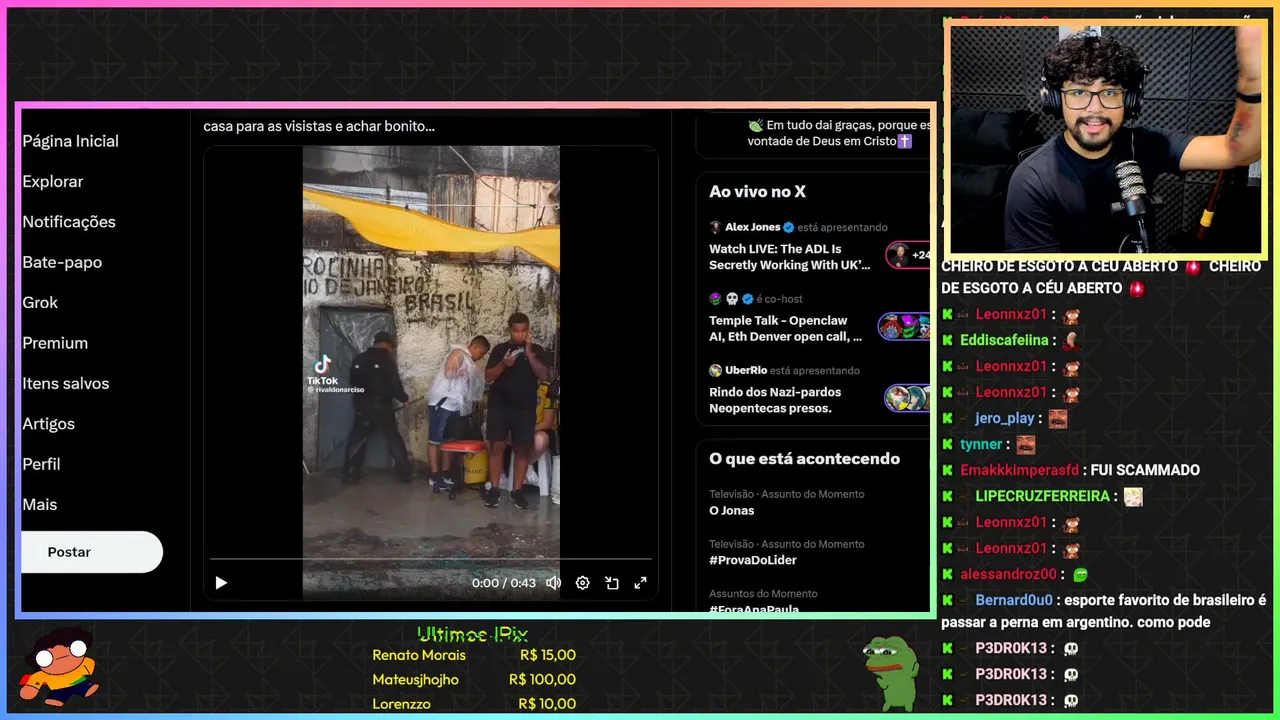Go to Página Inicial in sidebar
The image size is (1280, 720).
[x=70, y=141]
